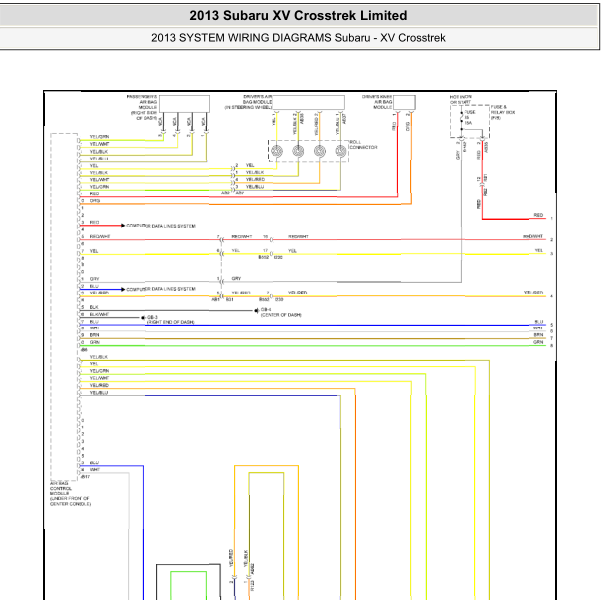Viewport: 601px width, 600px height.
Task: Click the "BRN" label at far right edge
Action: click(x=538, y=335)
